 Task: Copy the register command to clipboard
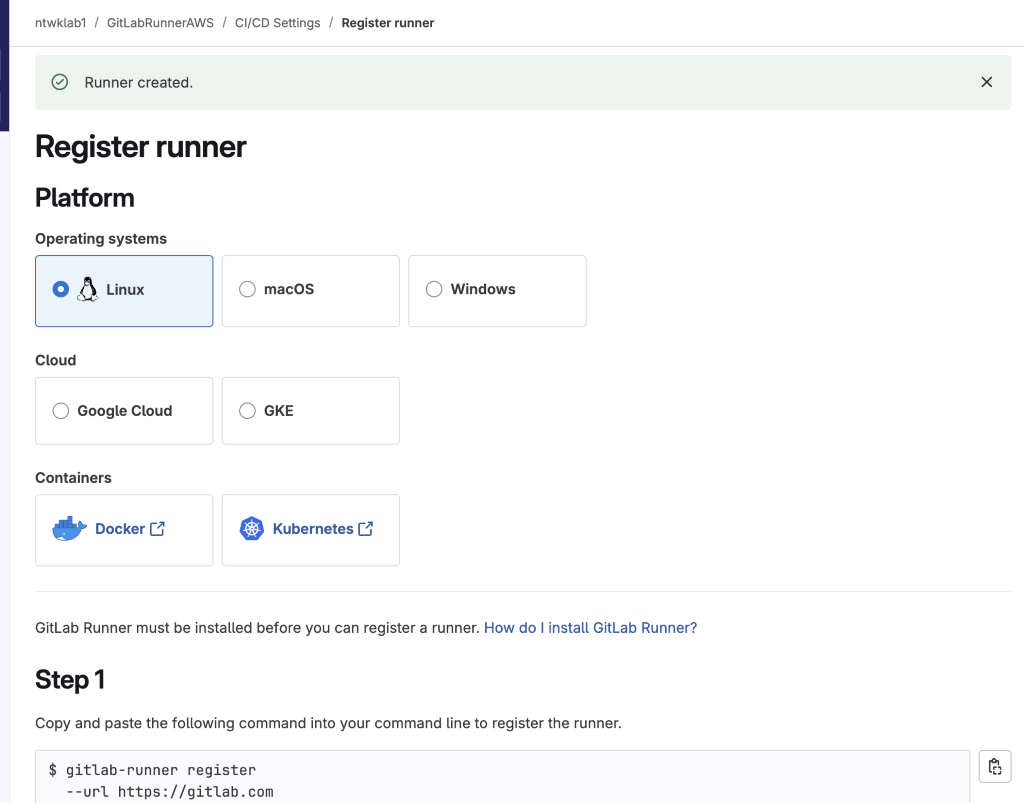point(995,766)
